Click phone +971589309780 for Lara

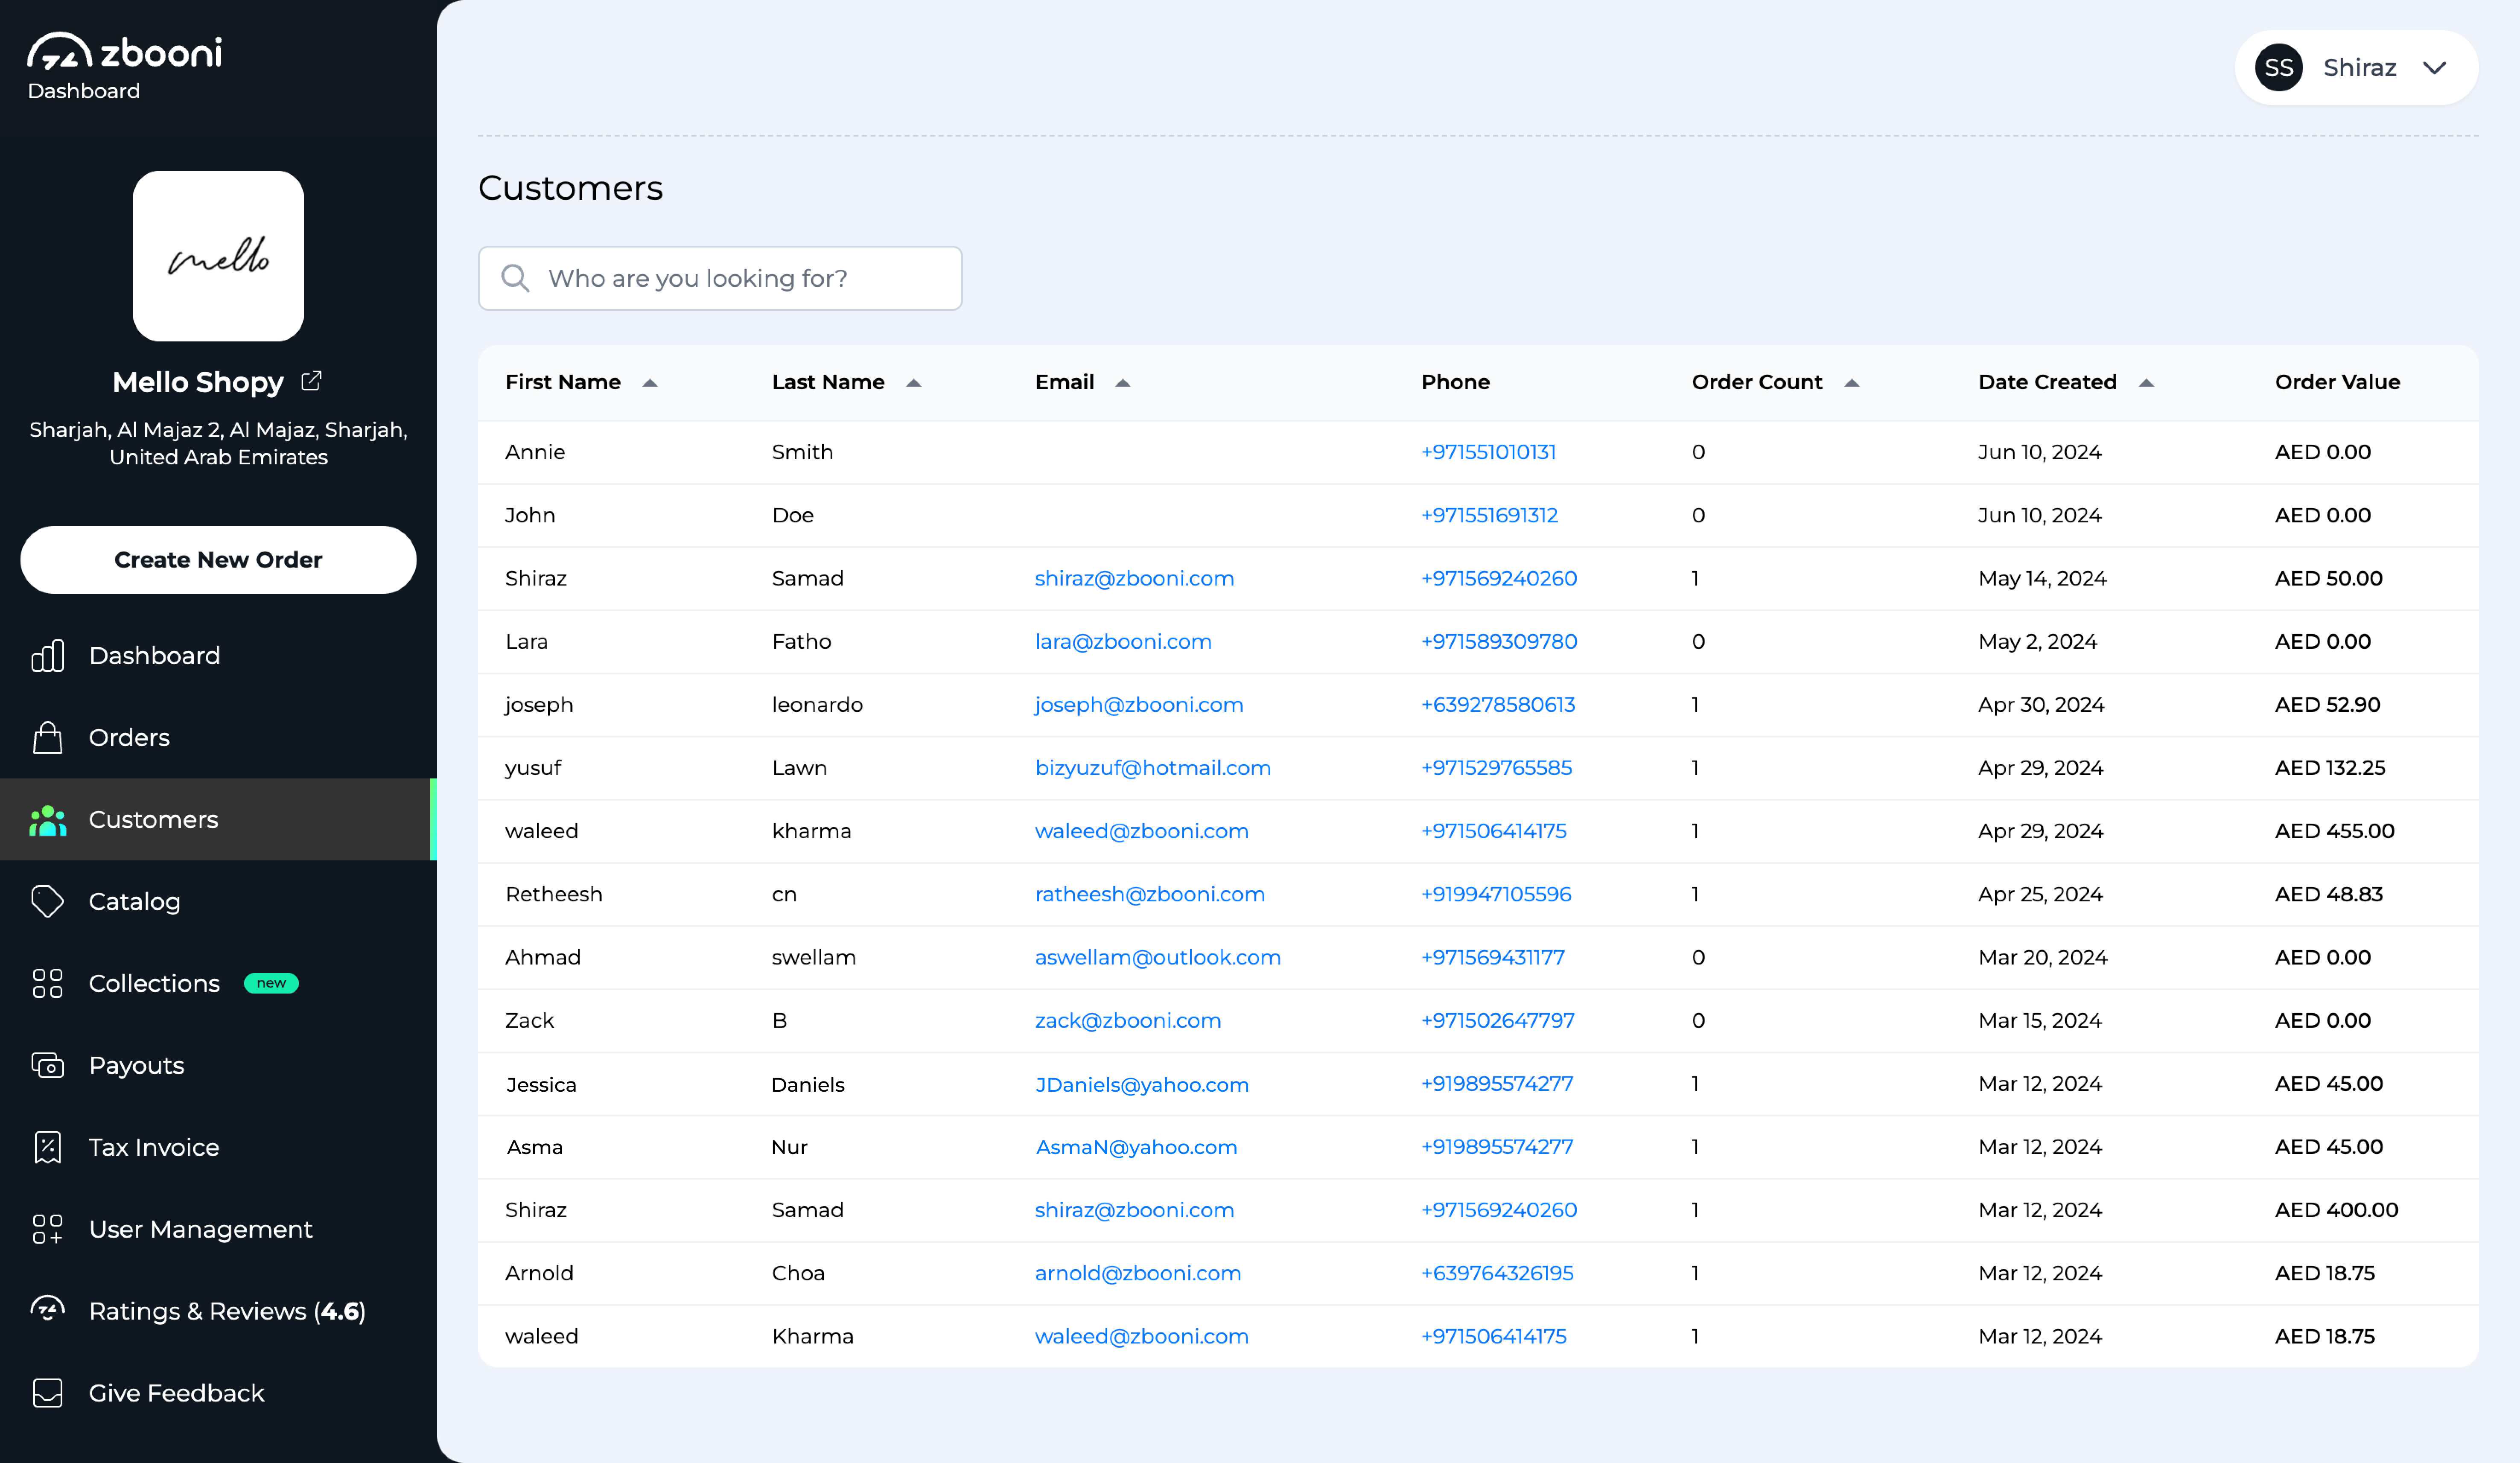click(1499, 641)
